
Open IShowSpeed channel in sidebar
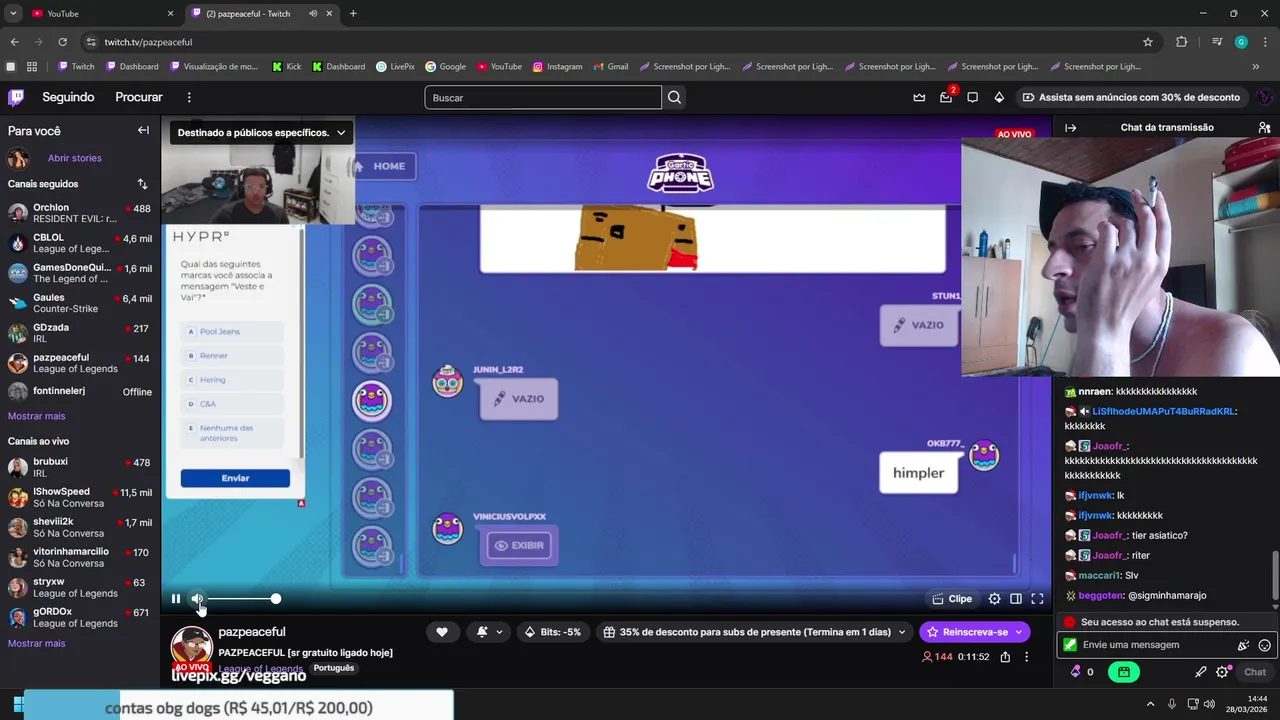(x=80, y=497)
